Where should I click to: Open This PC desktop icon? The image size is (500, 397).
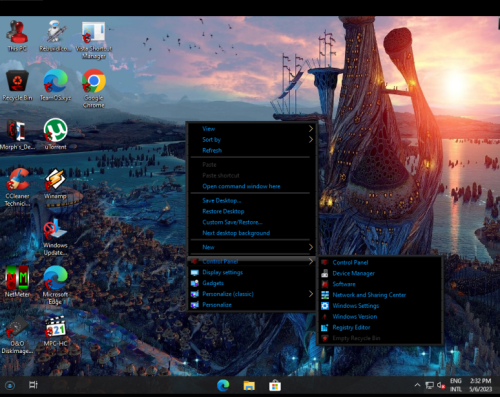(x=17, y=36)
